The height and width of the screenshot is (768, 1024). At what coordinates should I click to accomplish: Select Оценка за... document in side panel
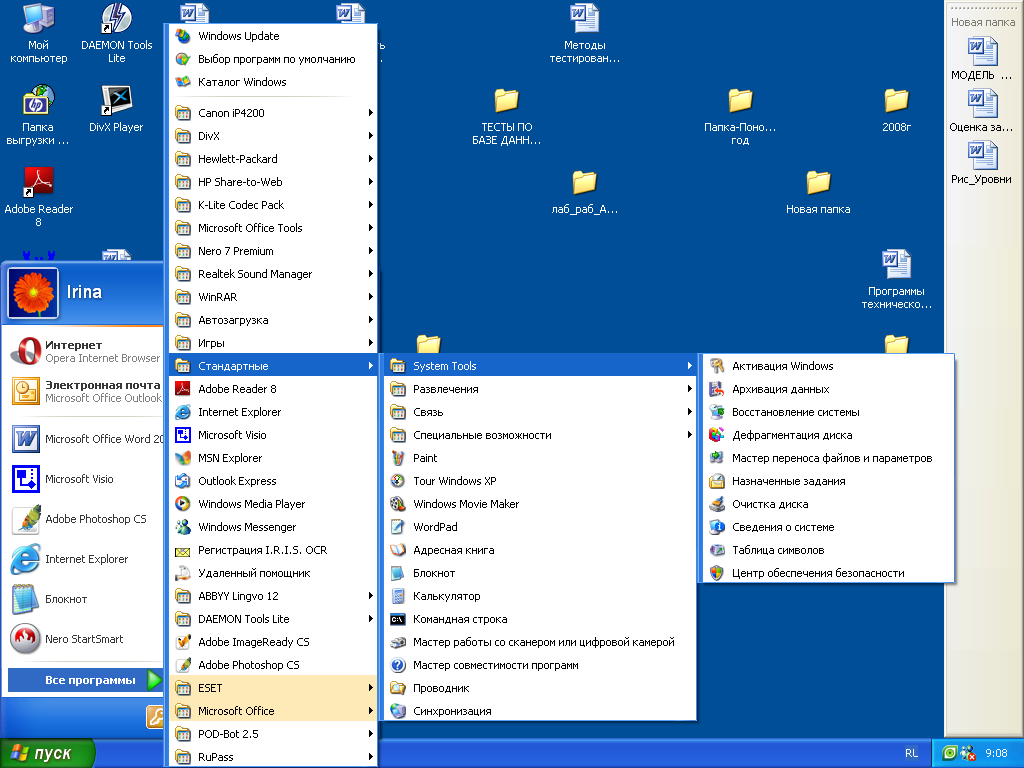coord(982,110)
